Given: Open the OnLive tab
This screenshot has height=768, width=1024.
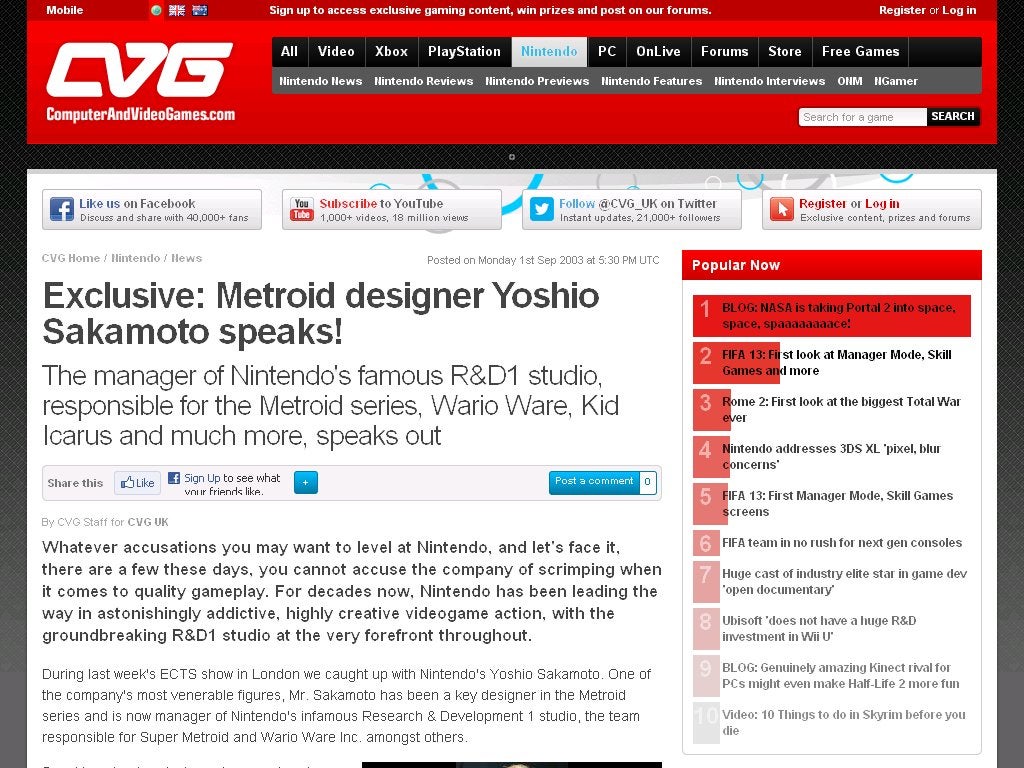Looking at the screenshot, I should (x=658, y=52).
